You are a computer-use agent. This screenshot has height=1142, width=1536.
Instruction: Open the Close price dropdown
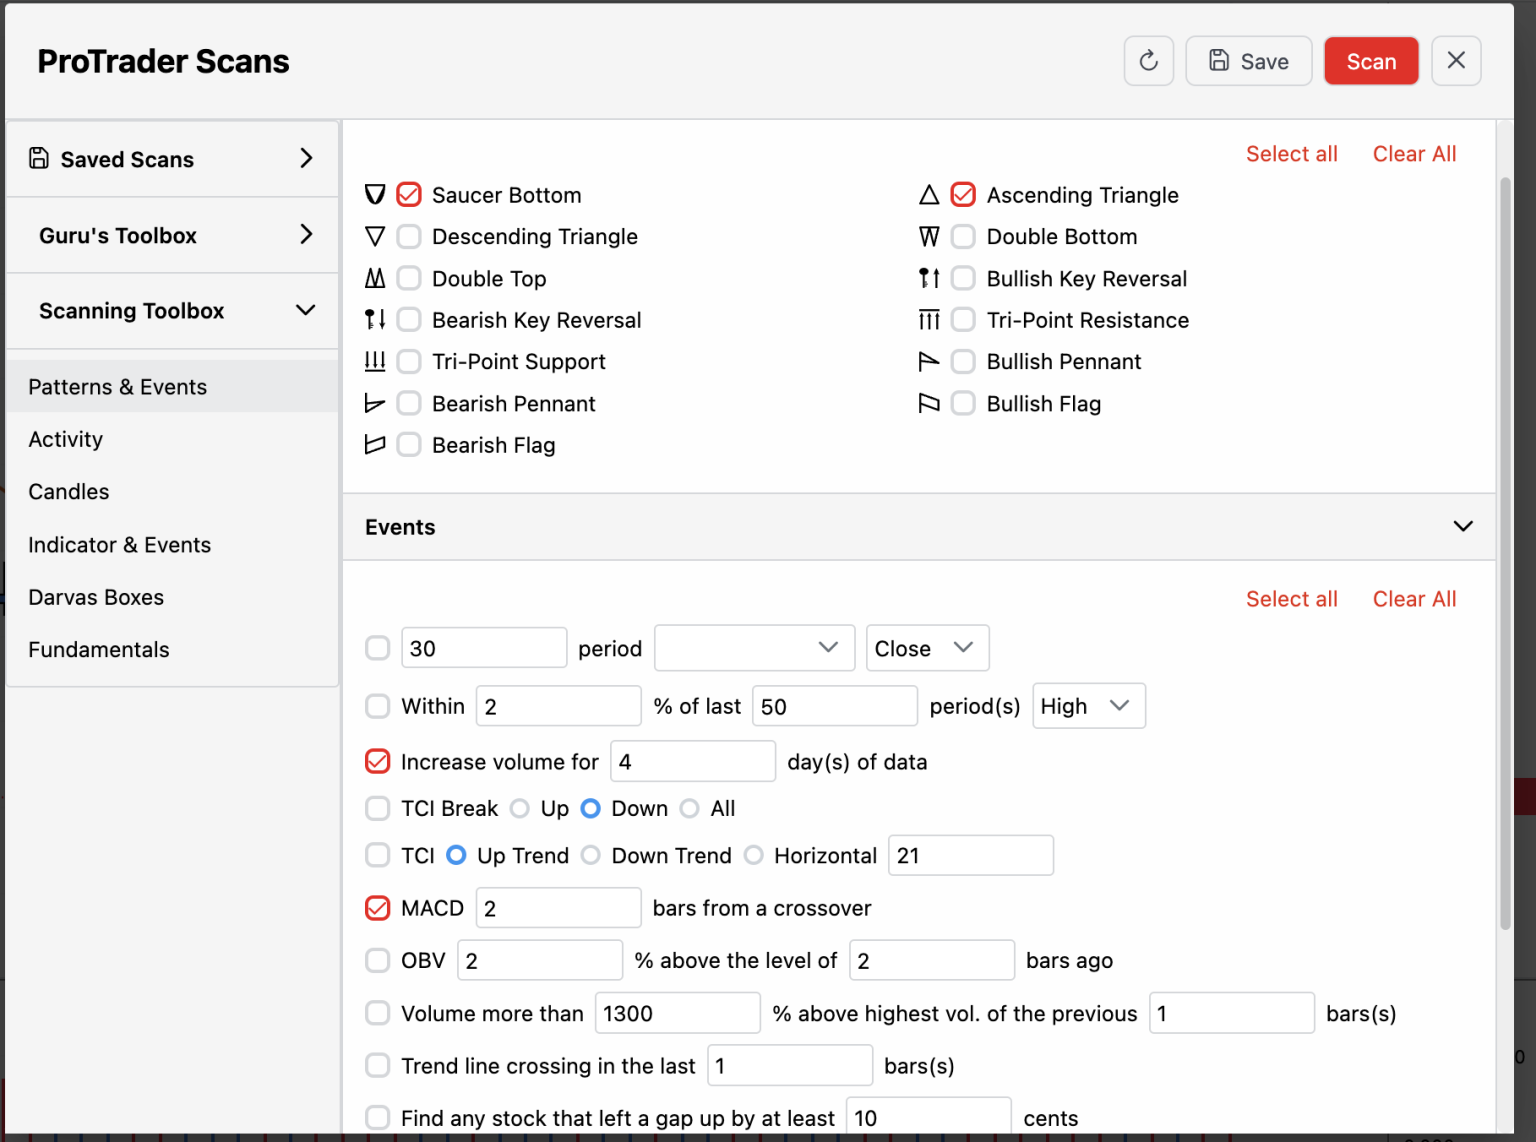pos(926,648)
